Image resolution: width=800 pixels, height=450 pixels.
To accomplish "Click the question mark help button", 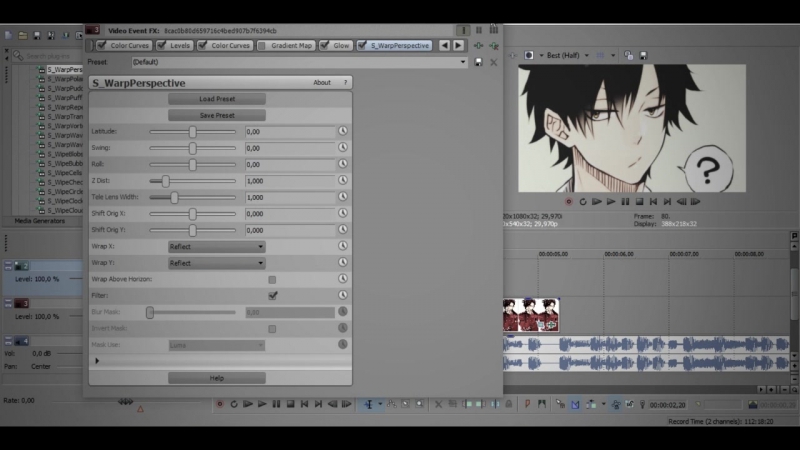I will coord(345,83).
